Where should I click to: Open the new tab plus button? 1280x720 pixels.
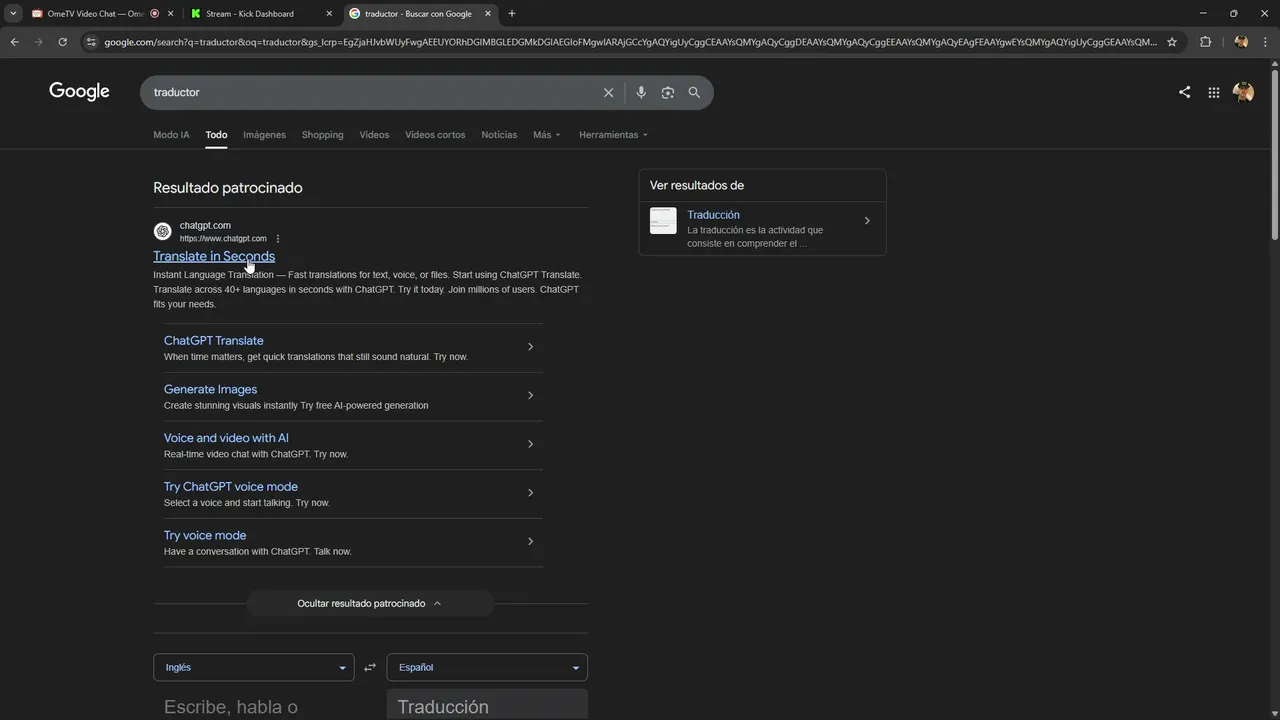coord(512,14)
